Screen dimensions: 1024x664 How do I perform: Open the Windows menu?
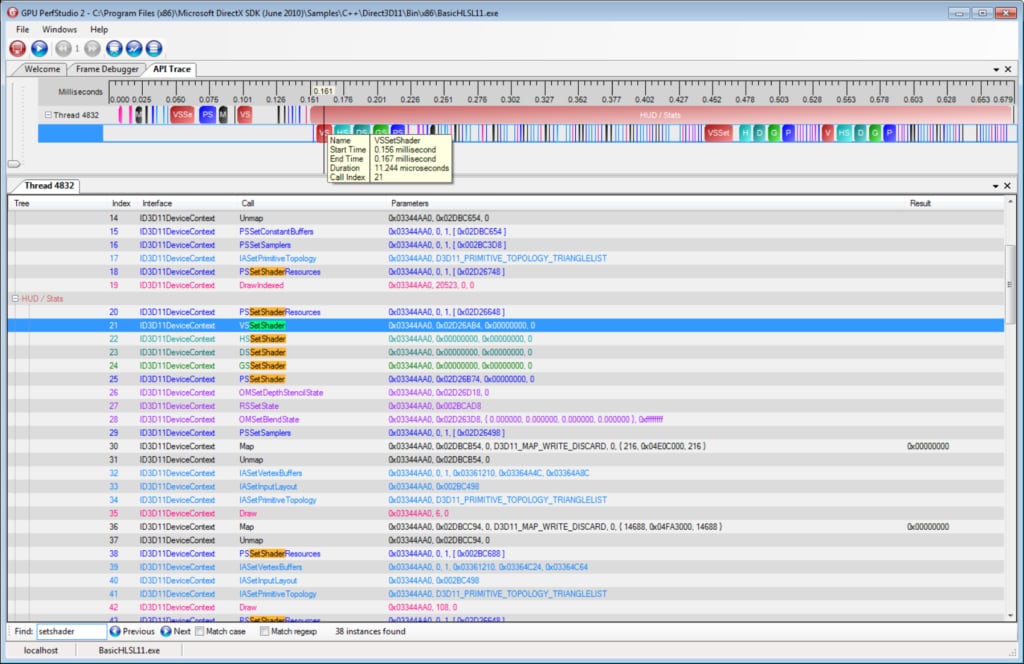coord(59,30)
